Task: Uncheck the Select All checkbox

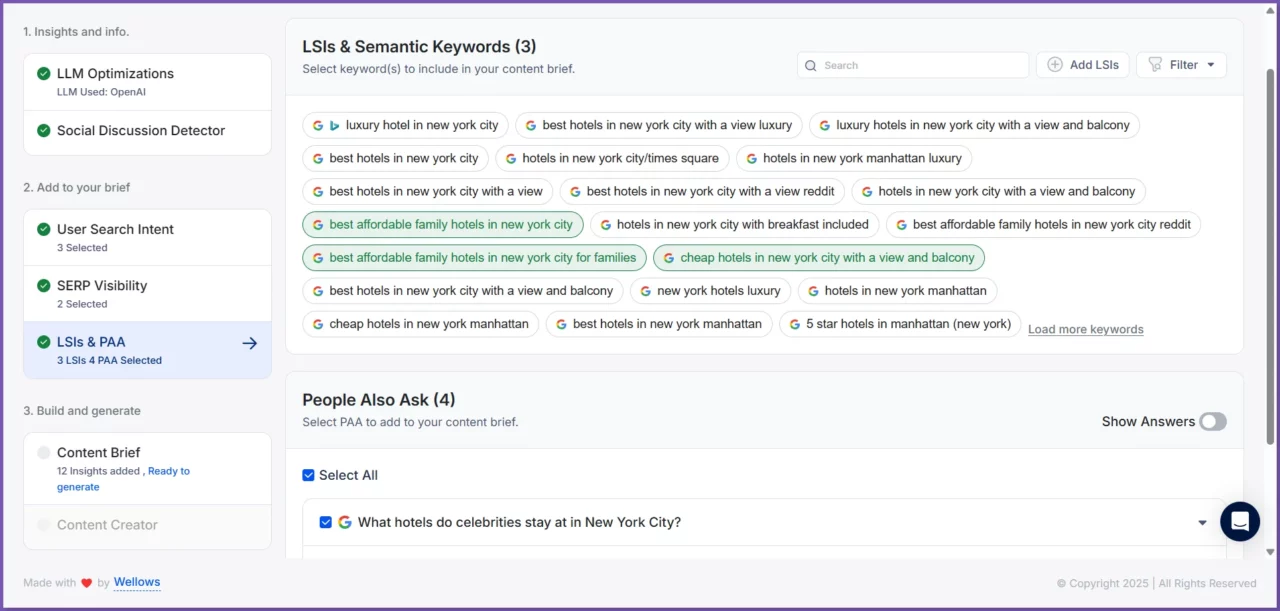Action: [x=308, y=475]
